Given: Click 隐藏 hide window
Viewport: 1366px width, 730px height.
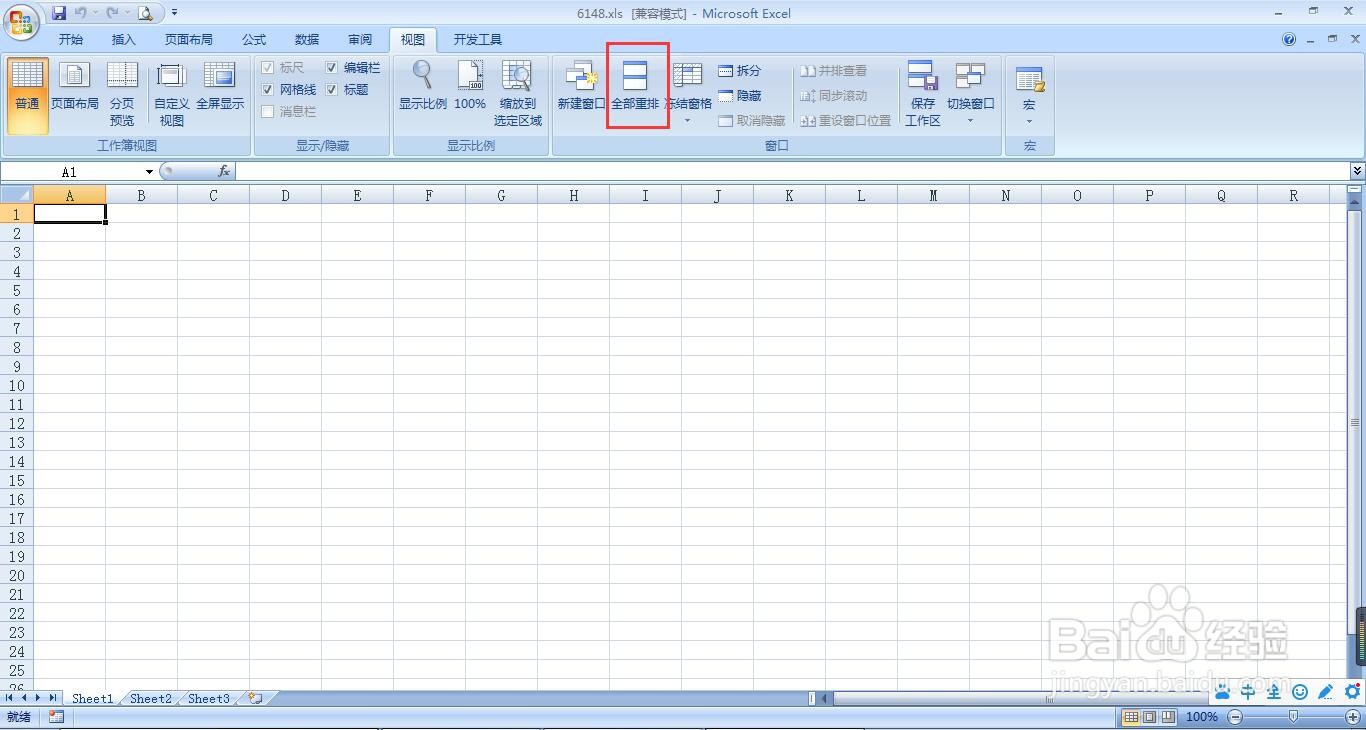Looking at the screenshot, I should tap(739, 96).
